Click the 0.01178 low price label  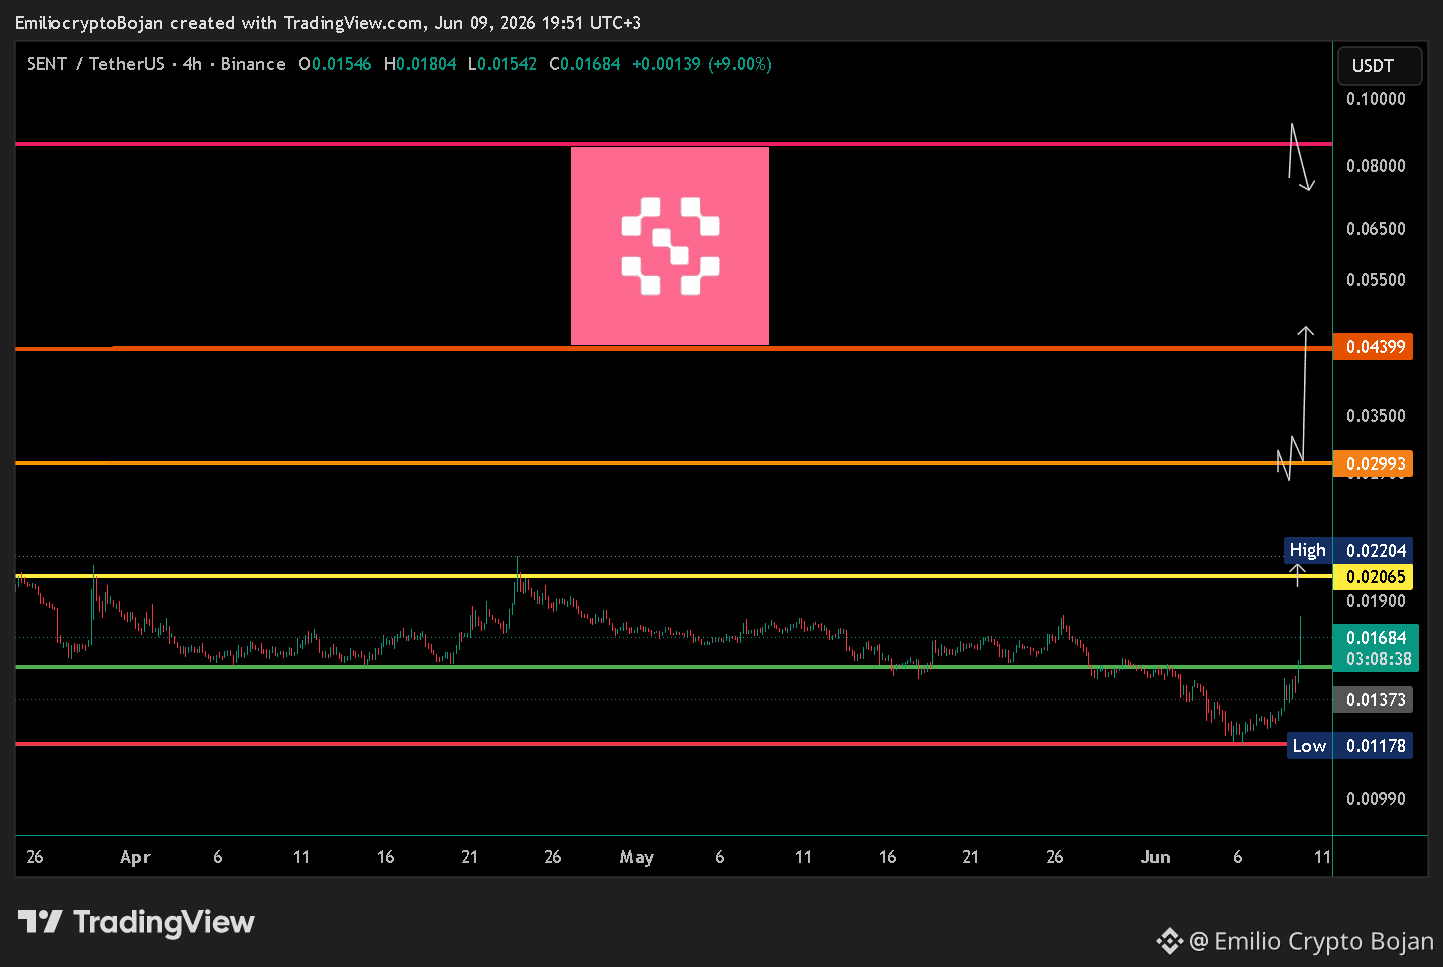[1373, 746]
